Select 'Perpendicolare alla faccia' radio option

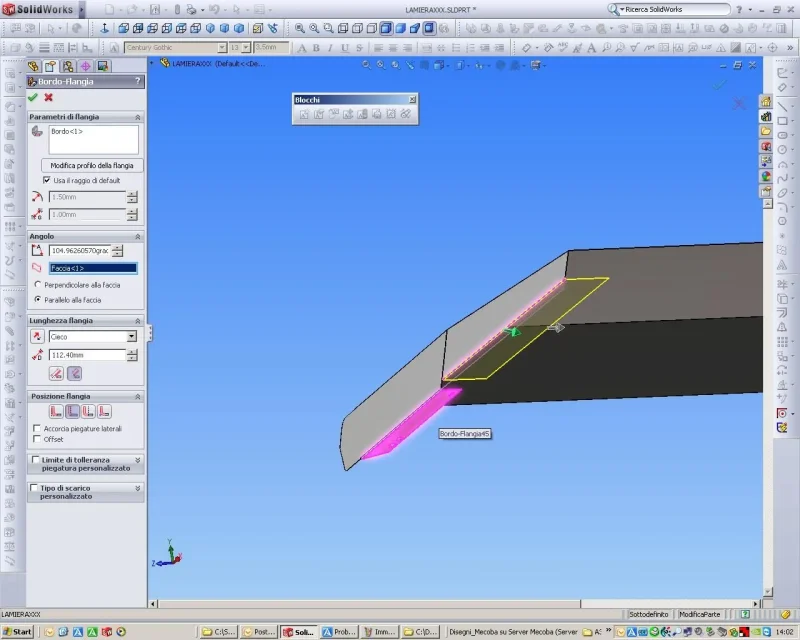point(38,284)
